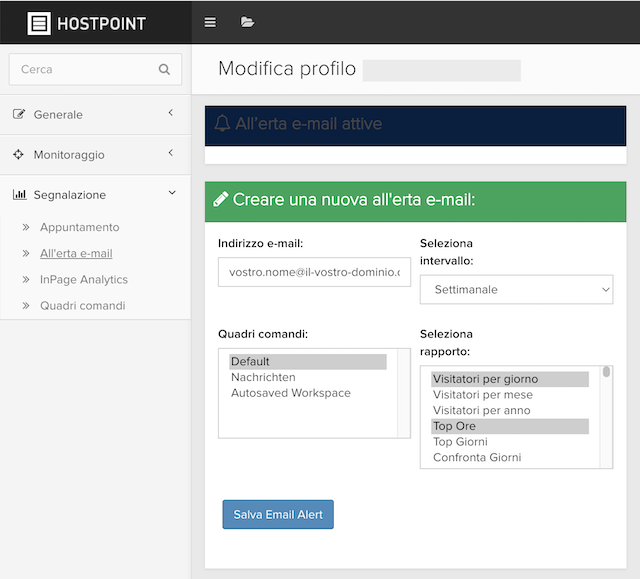Select Top Giorni report
This screenshot has width=640, height=579.
[x=510, y=441]
